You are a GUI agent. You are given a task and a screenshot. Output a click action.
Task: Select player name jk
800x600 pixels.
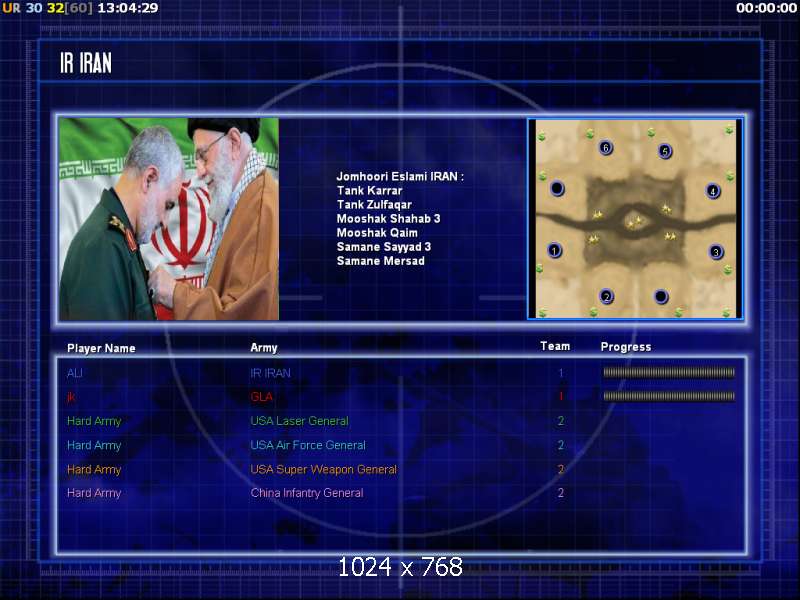71,397
